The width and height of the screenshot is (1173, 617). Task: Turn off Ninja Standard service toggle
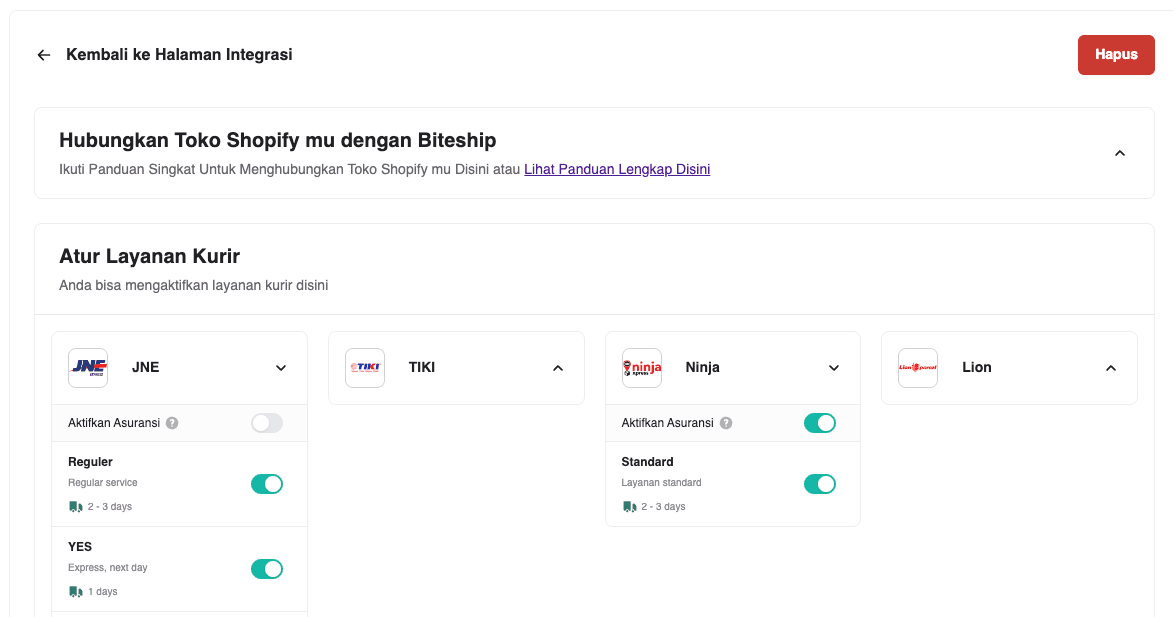point(820,484)
